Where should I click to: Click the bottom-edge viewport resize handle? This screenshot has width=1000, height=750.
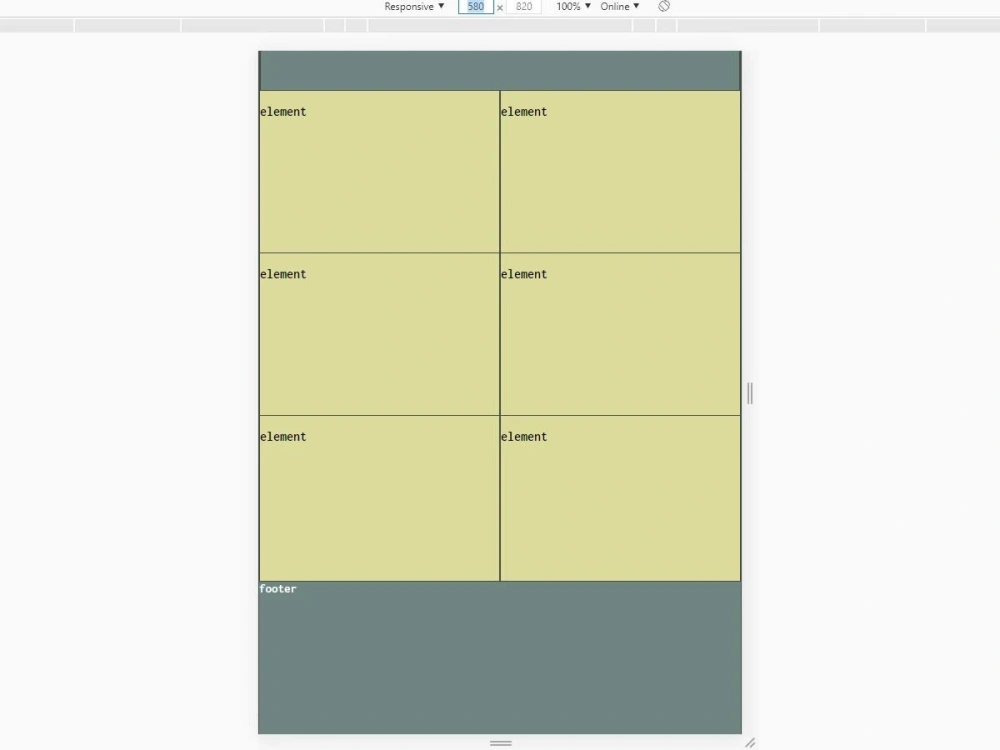[501, 743]
